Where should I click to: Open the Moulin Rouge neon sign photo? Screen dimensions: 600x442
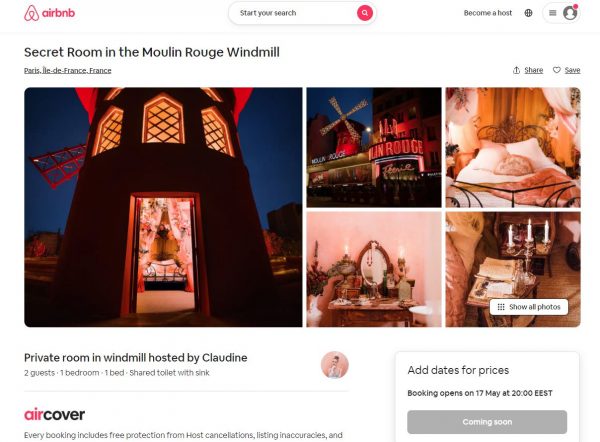tap(374, 147)
